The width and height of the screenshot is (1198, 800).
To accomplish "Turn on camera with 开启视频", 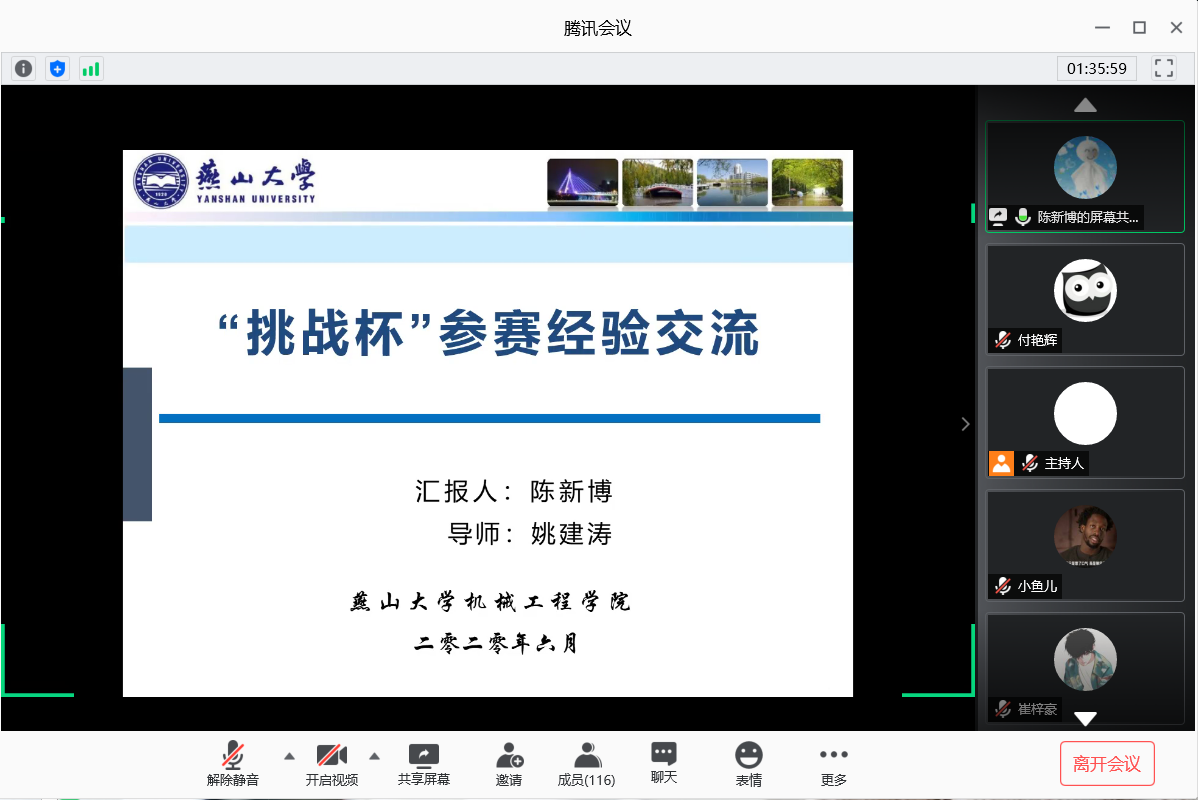I will coord(332,764).
